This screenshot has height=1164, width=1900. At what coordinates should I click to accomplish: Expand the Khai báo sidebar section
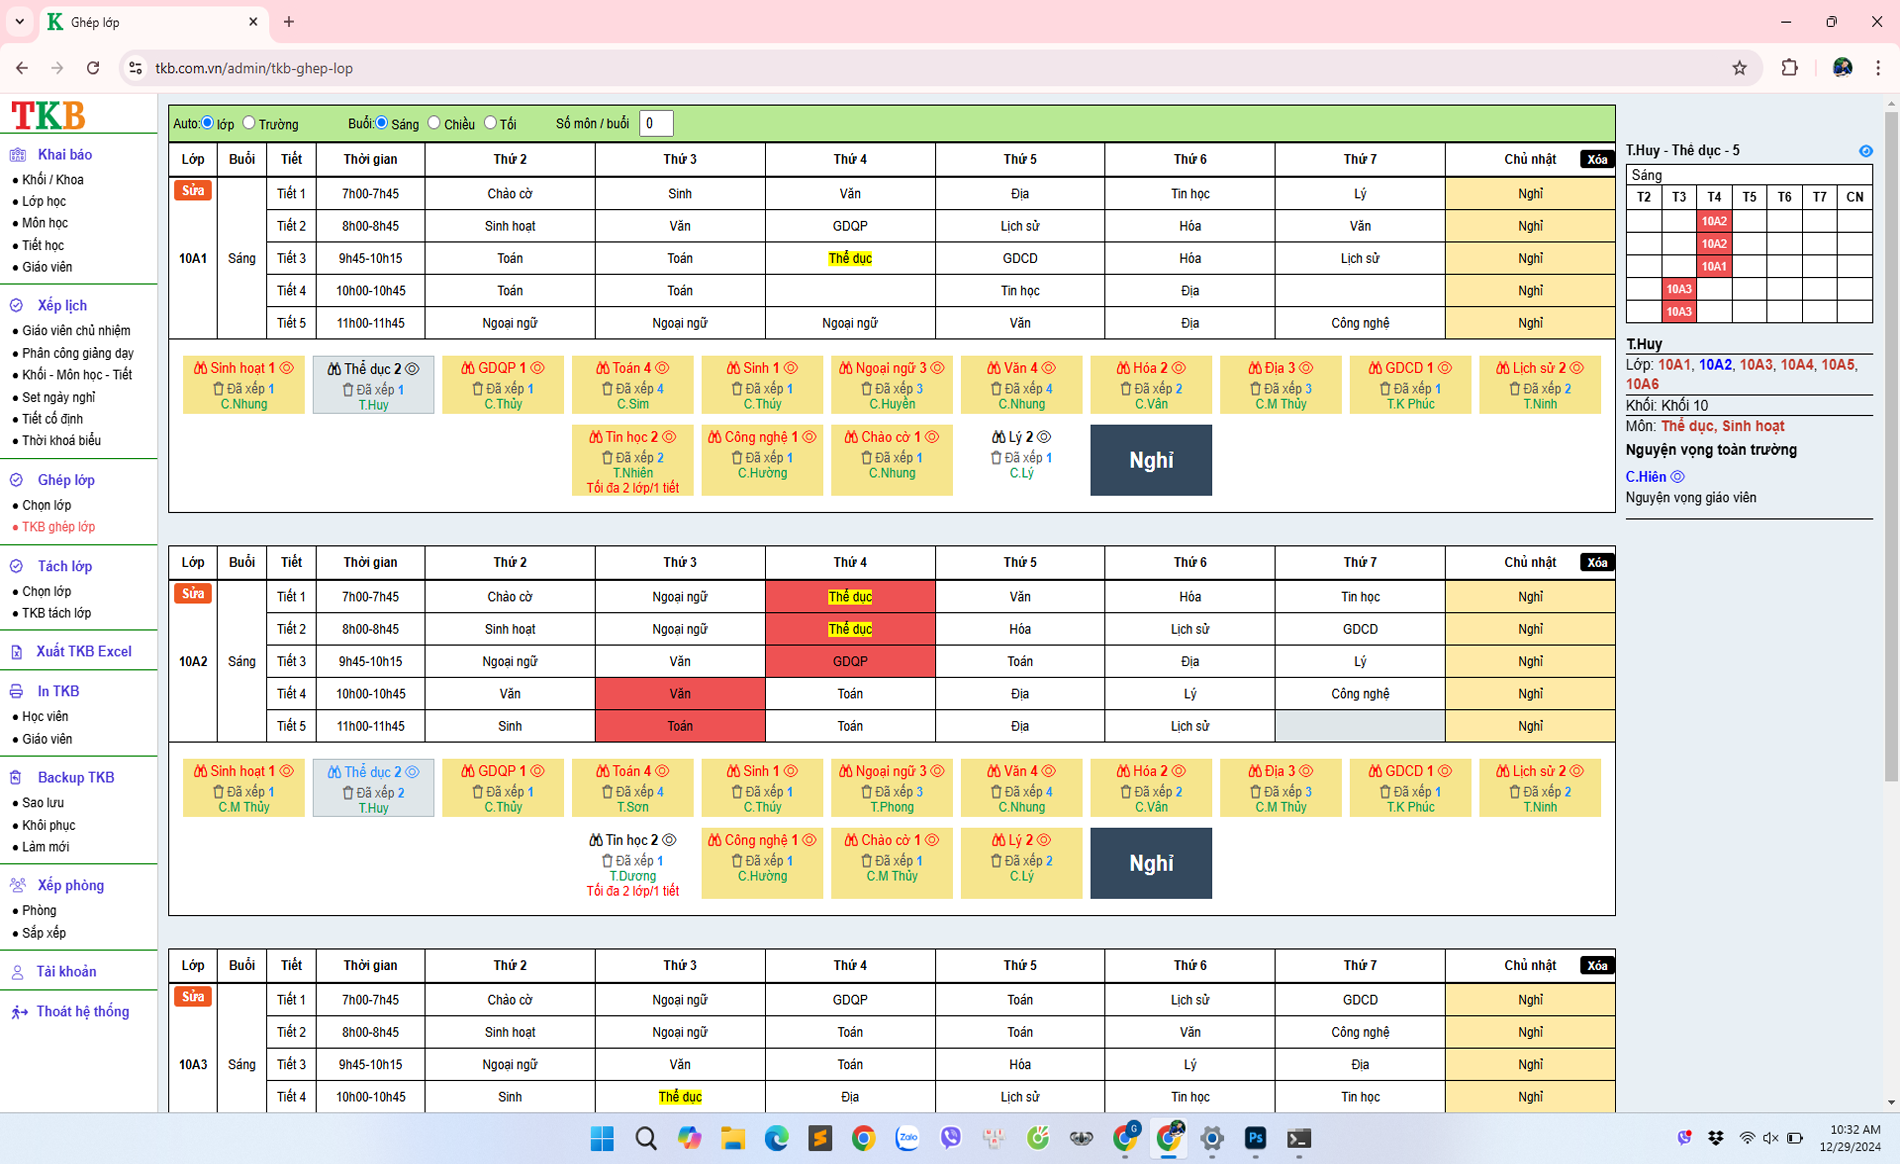[x=64, y=155]
